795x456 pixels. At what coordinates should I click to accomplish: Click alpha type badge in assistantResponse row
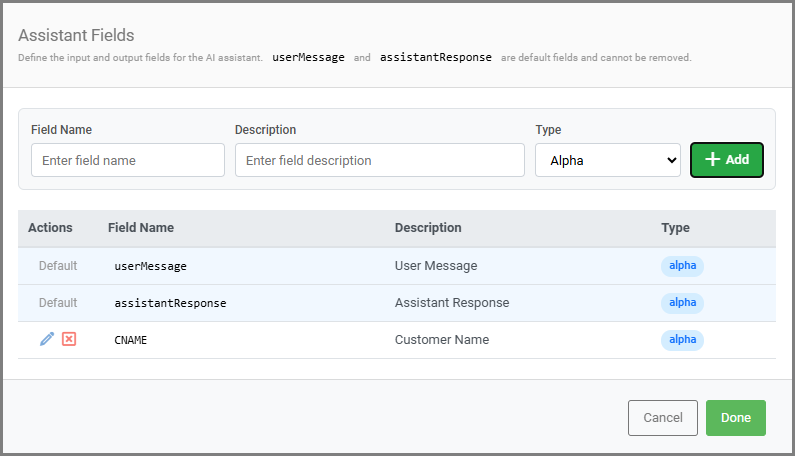pos(682,303)
